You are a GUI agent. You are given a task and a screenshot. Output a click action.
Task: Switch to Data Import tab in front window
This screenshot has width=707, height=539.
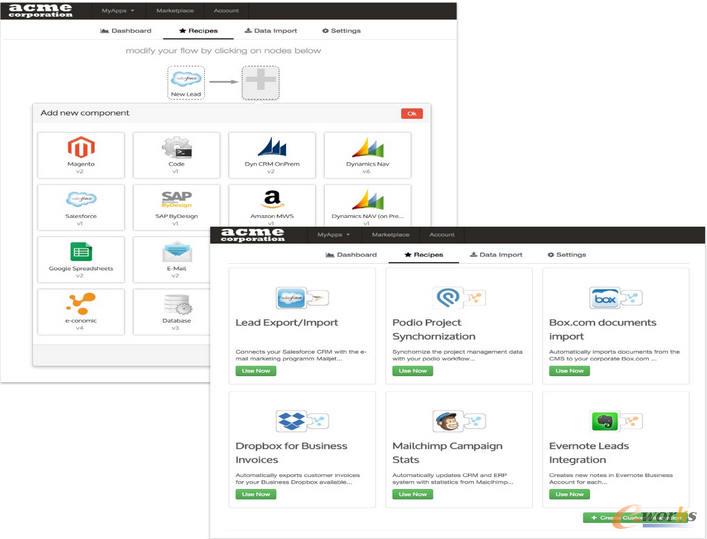(496, 255)
